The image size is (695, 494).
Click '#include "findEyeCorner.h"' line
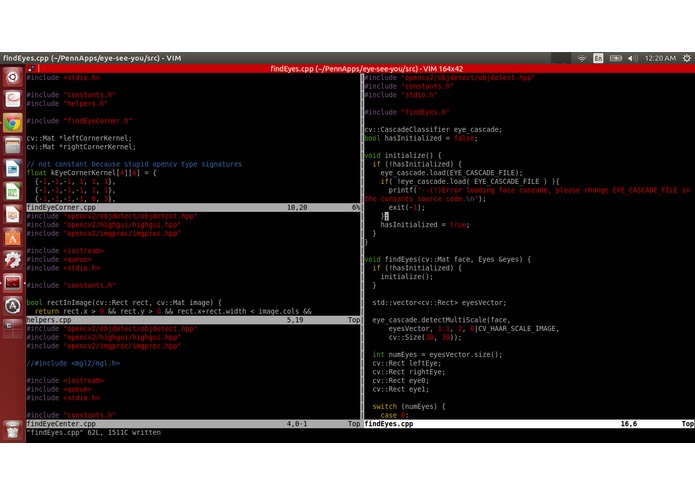(79, 121)
